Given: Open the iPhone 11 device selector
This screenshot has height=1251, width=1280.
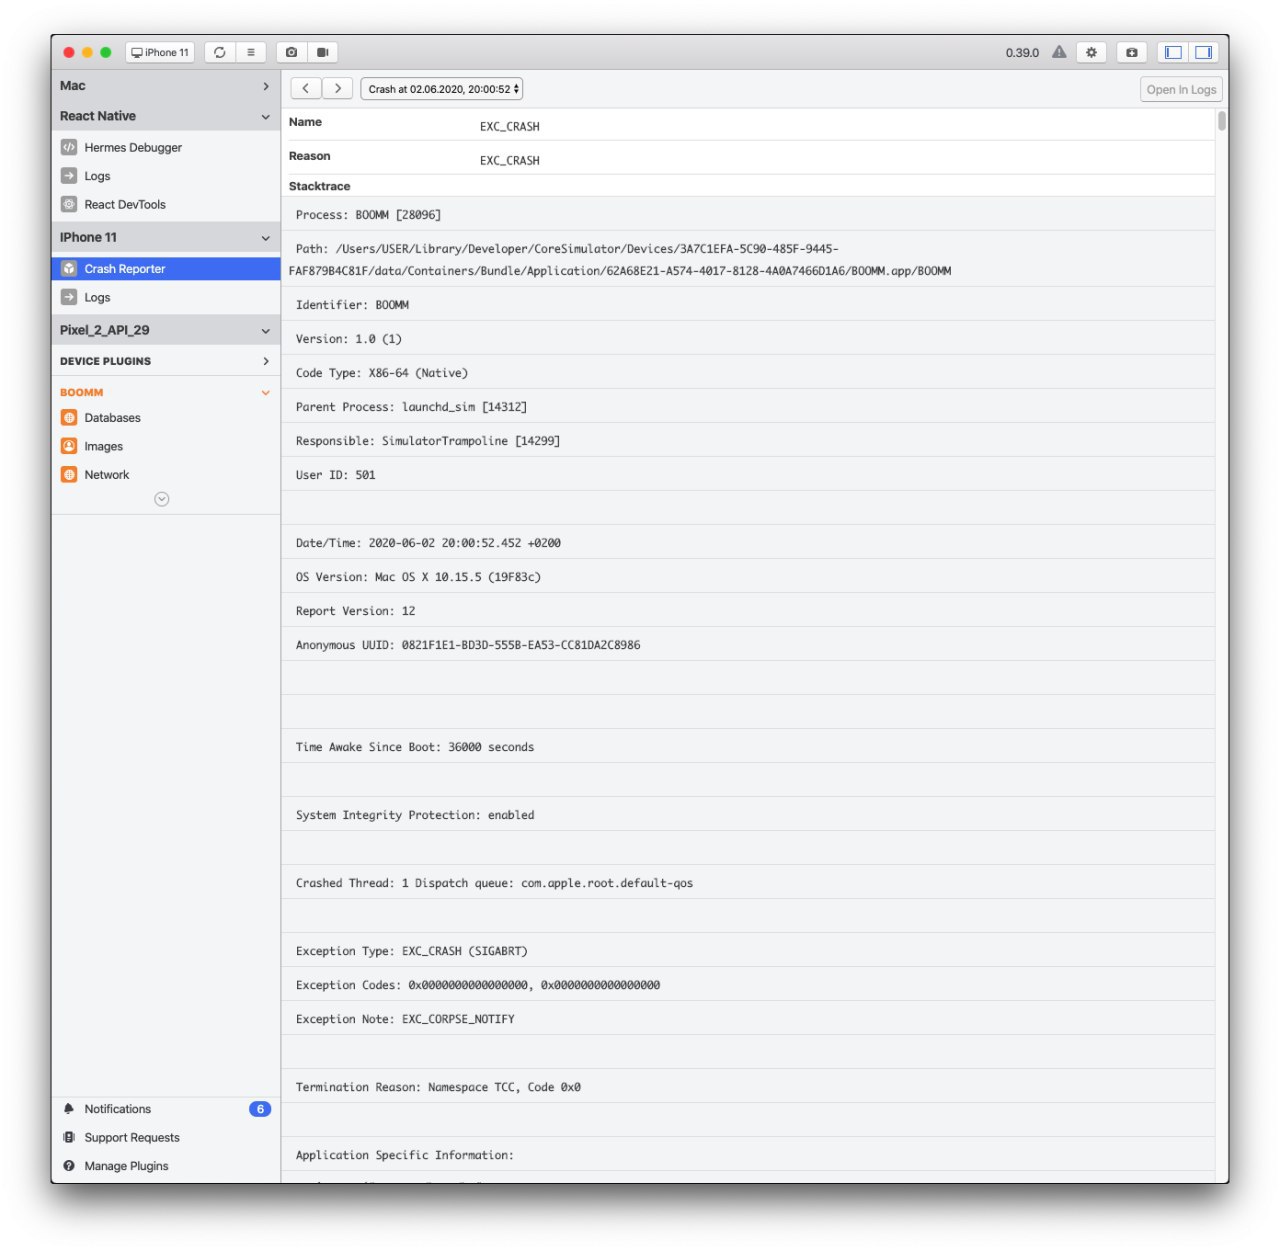Looking at the screenshot, I should coord(160,53).
